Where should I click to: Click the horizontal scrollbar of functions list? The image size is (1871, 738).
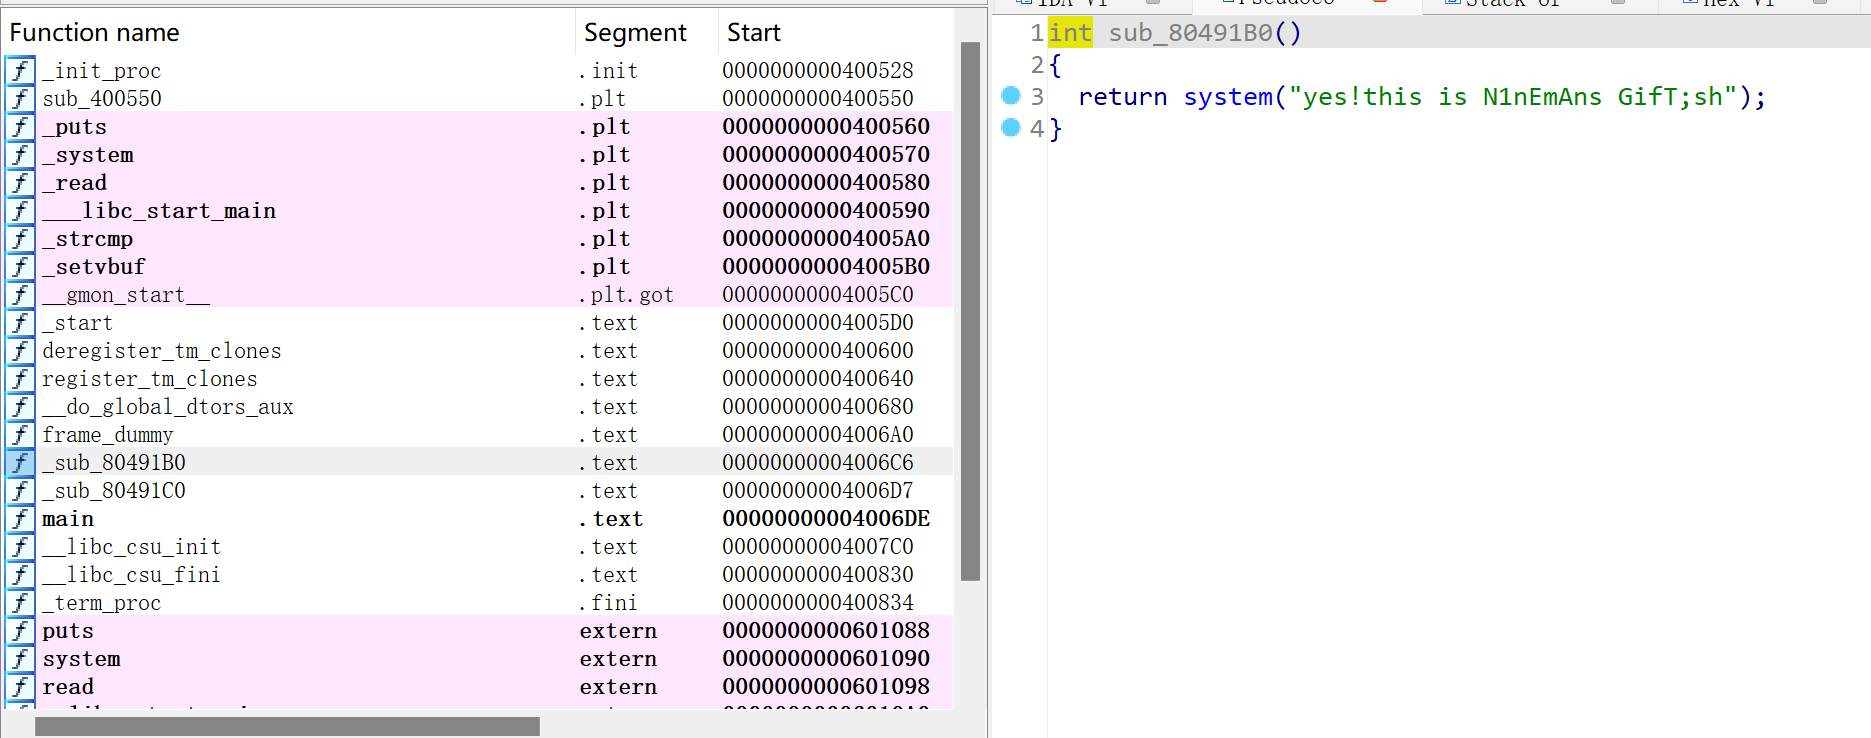click(x=287, y=726)
